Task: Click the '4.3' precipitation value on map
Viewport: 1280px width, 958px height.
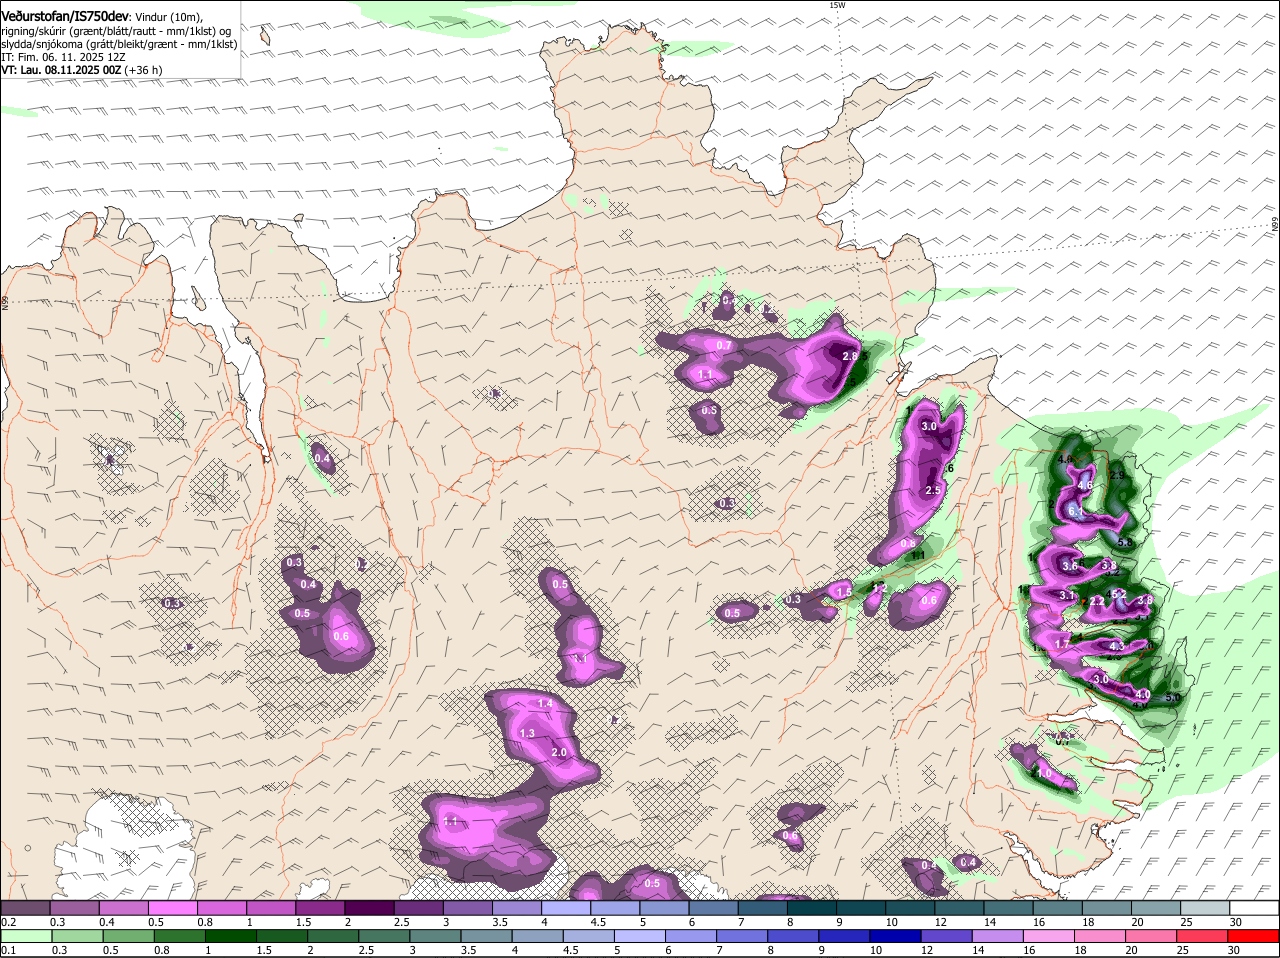Action: [x=1117, y=647]
